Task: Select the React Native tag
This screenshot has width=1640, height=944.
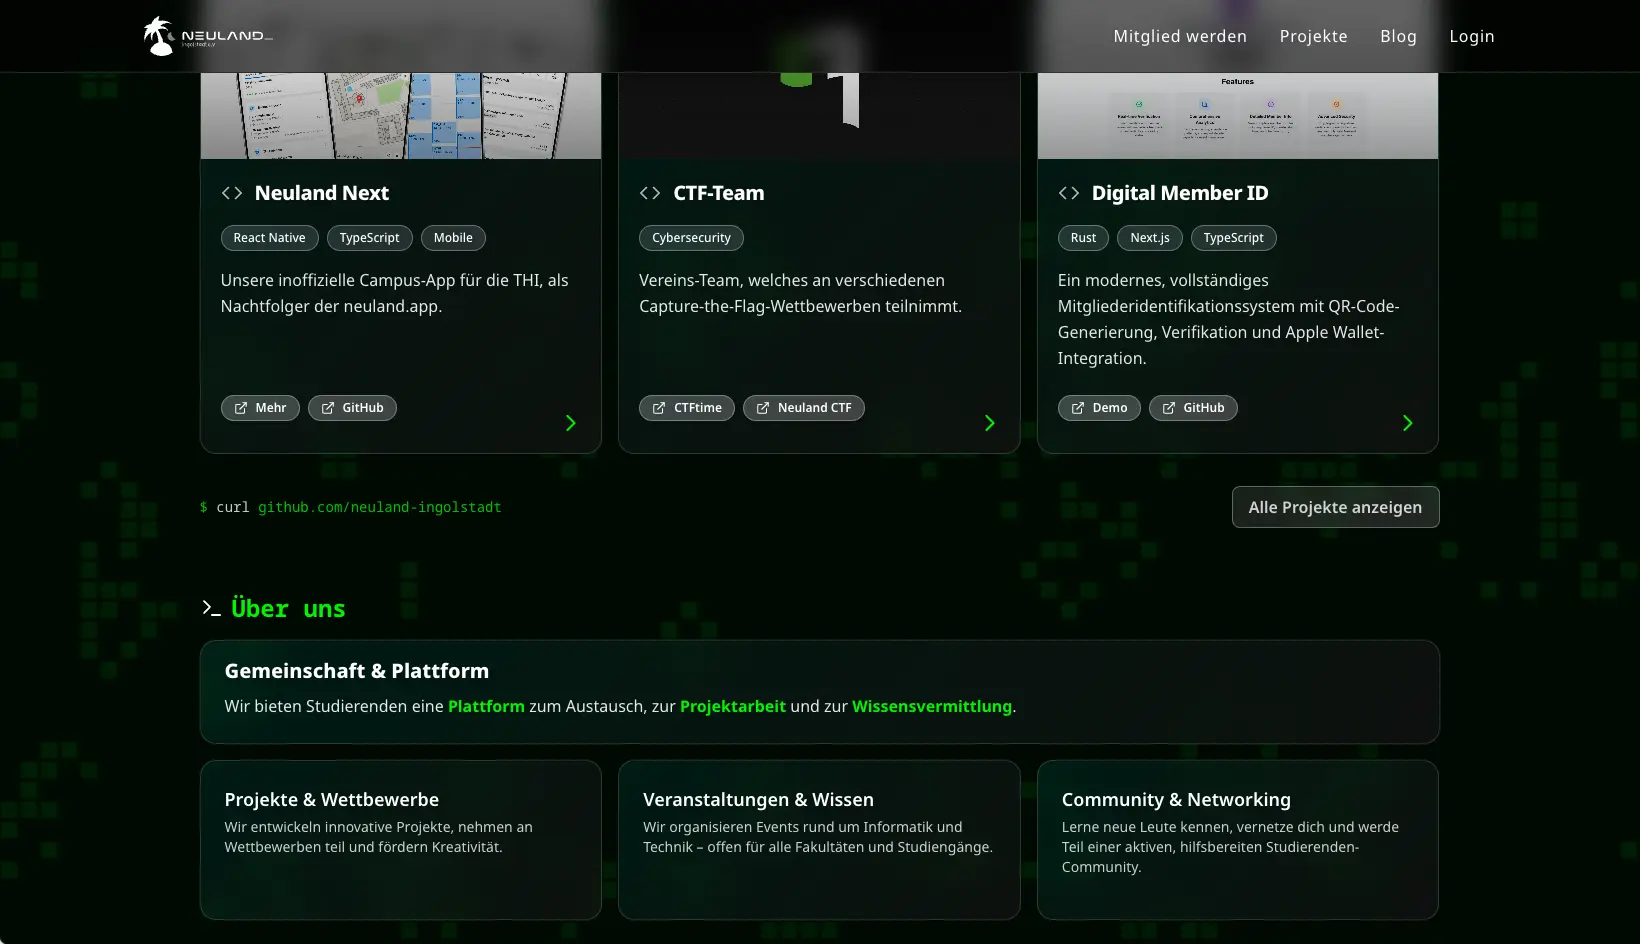Action: [270, 238]
